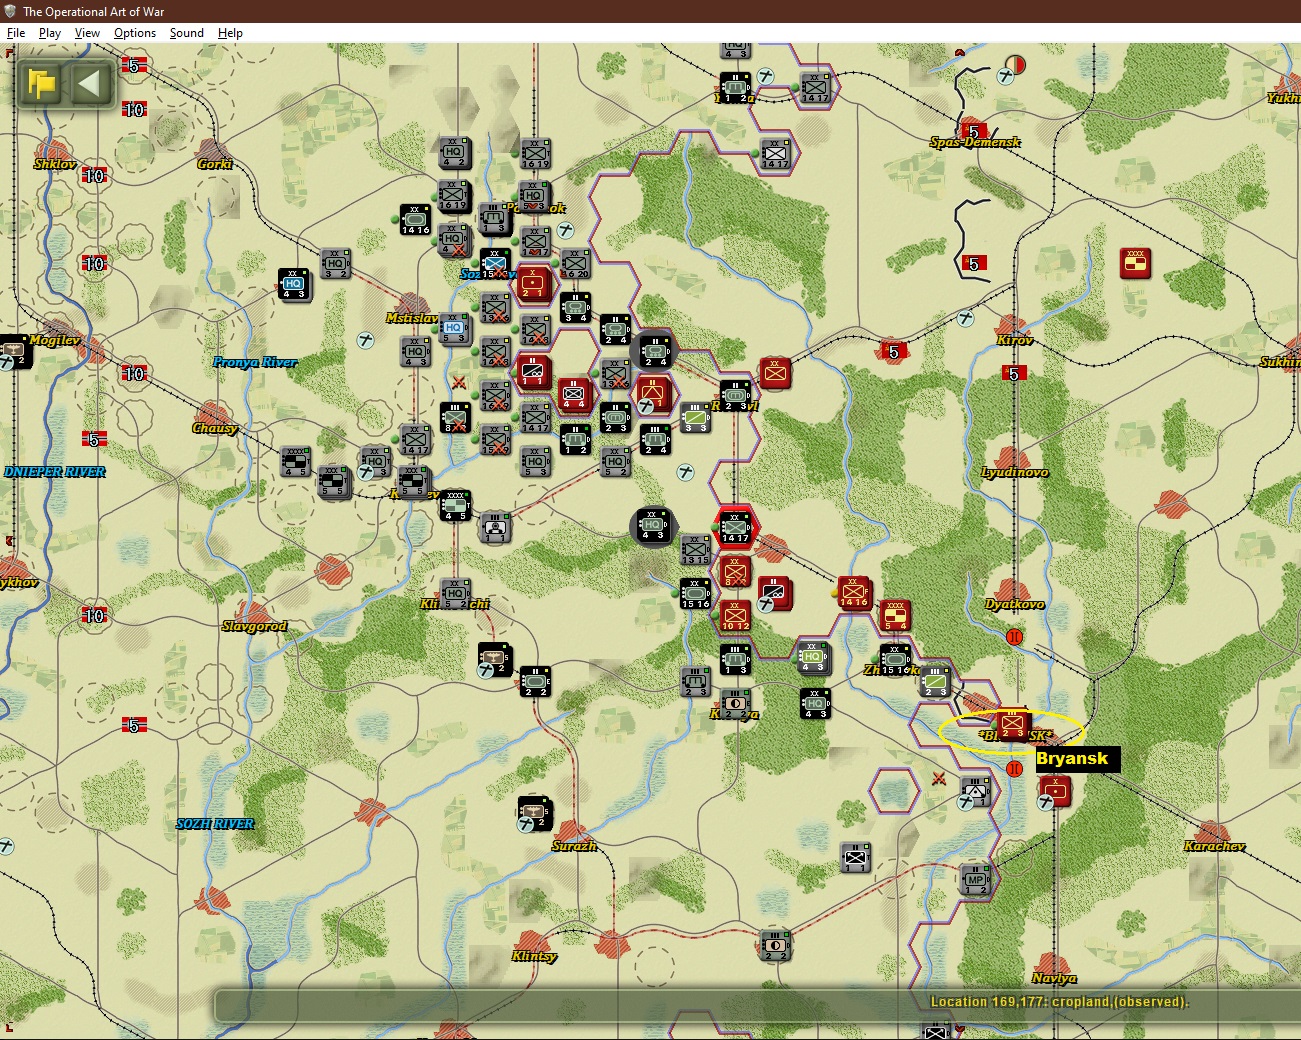Select grey counter with white crossed box
Screen dimensions: 1301x1040
click(855, 857)
